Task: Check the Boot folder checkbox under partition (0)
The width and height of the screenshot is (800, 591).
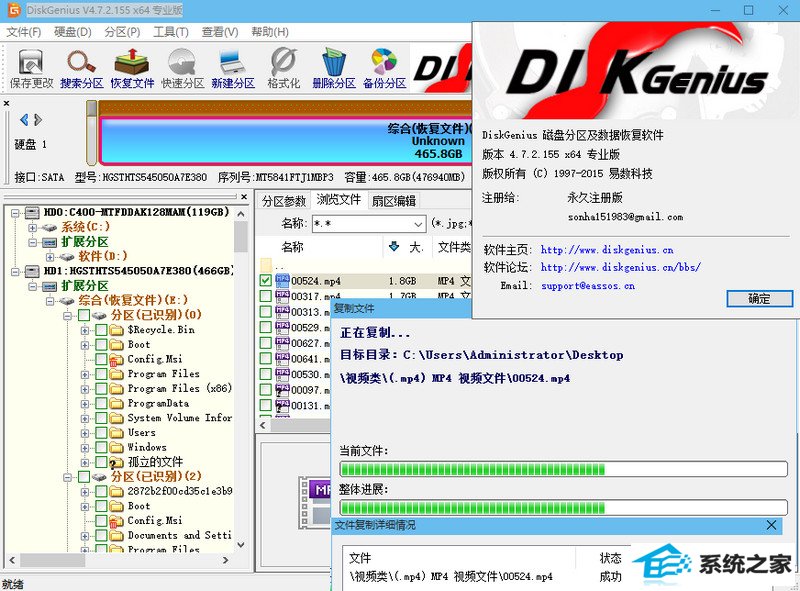Action: coord(101,345)
